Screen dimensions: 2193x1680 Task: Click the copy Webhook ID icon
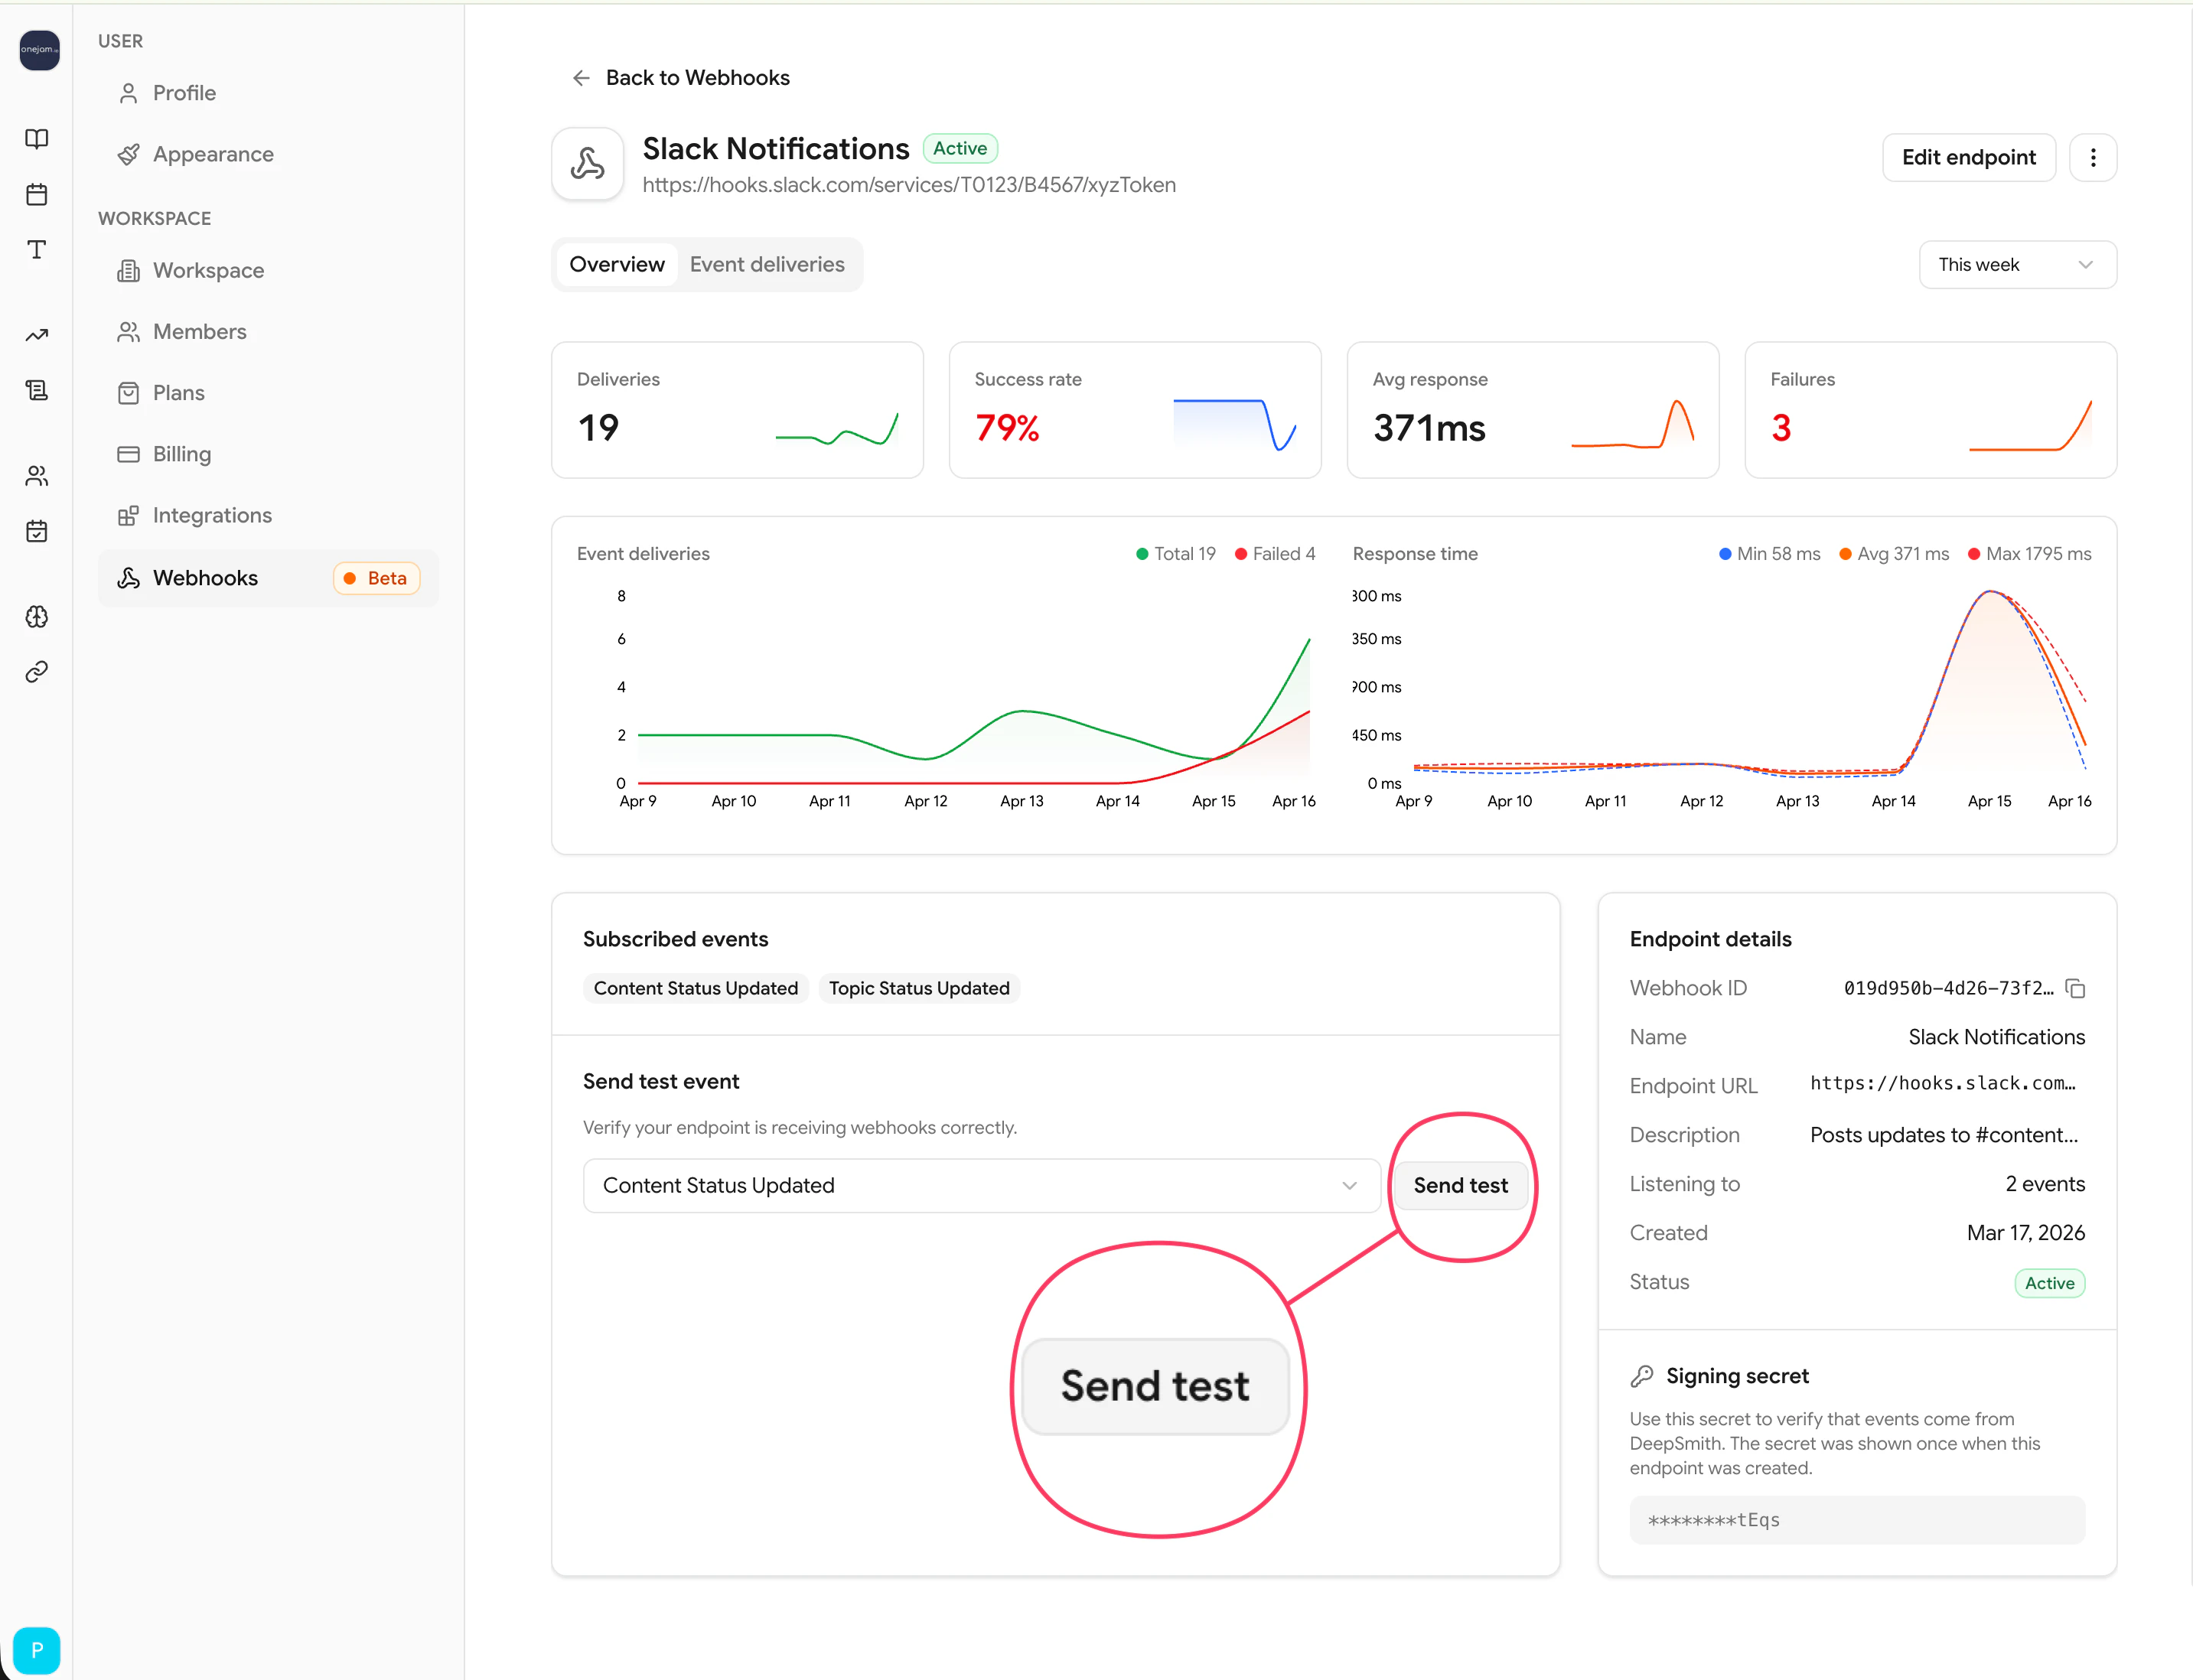coord(2075,988)
